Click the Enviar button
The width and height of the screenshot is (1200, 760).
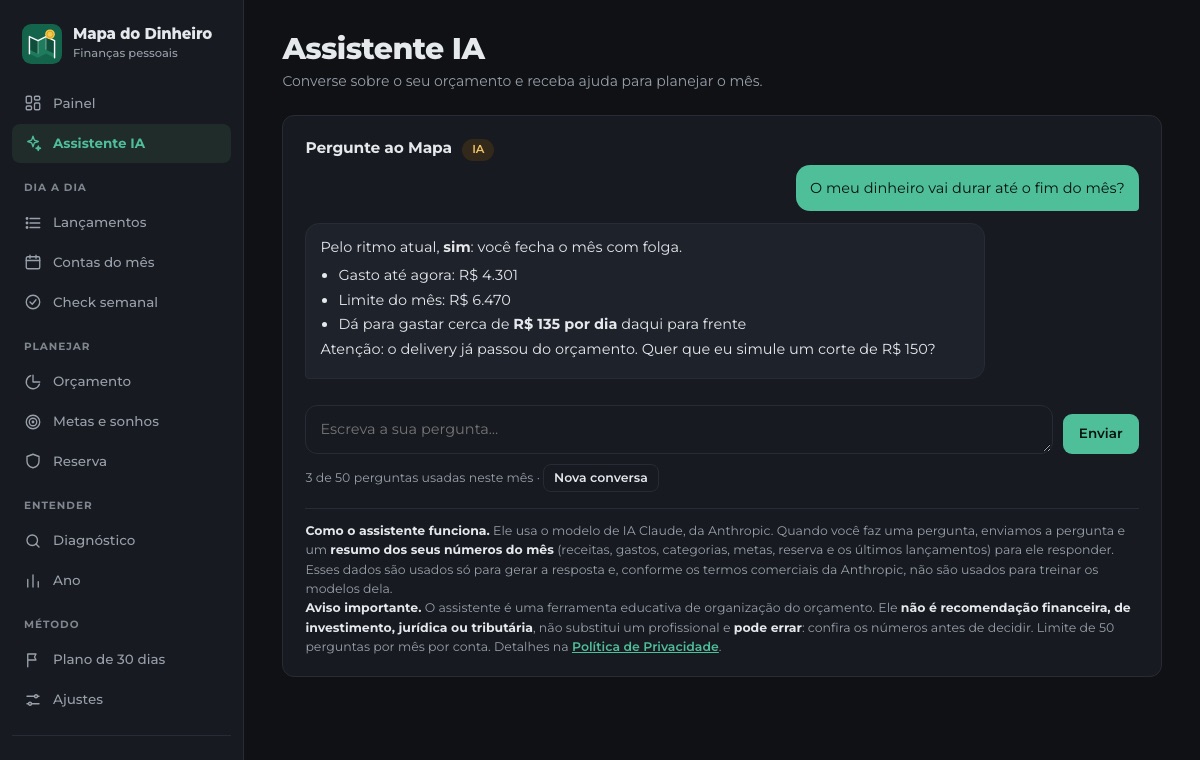[1100, 433]
